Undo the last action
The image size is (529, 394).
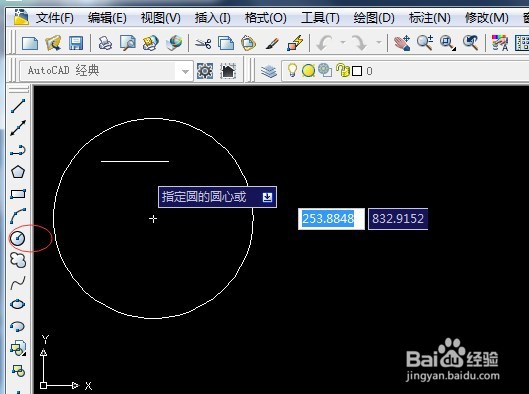[324, 43]
